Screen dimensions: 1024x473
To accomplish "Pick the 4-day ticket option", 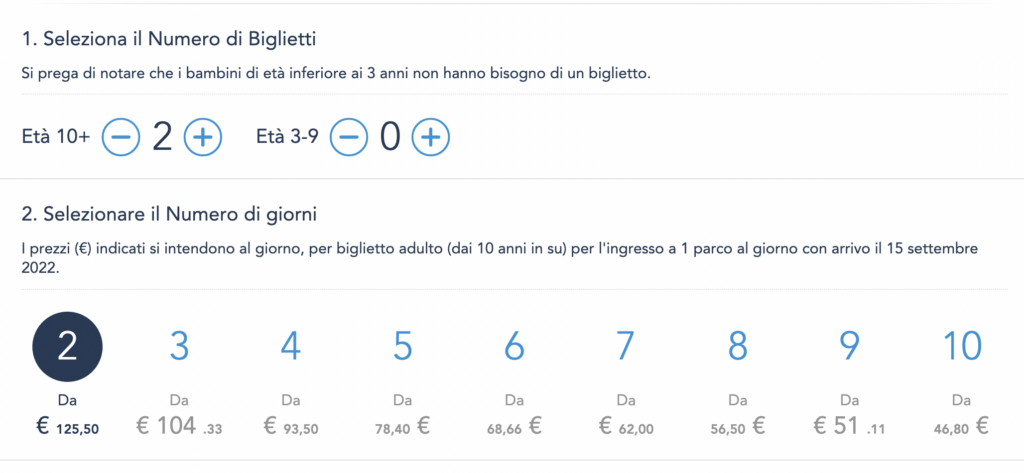I will point(291,347).
